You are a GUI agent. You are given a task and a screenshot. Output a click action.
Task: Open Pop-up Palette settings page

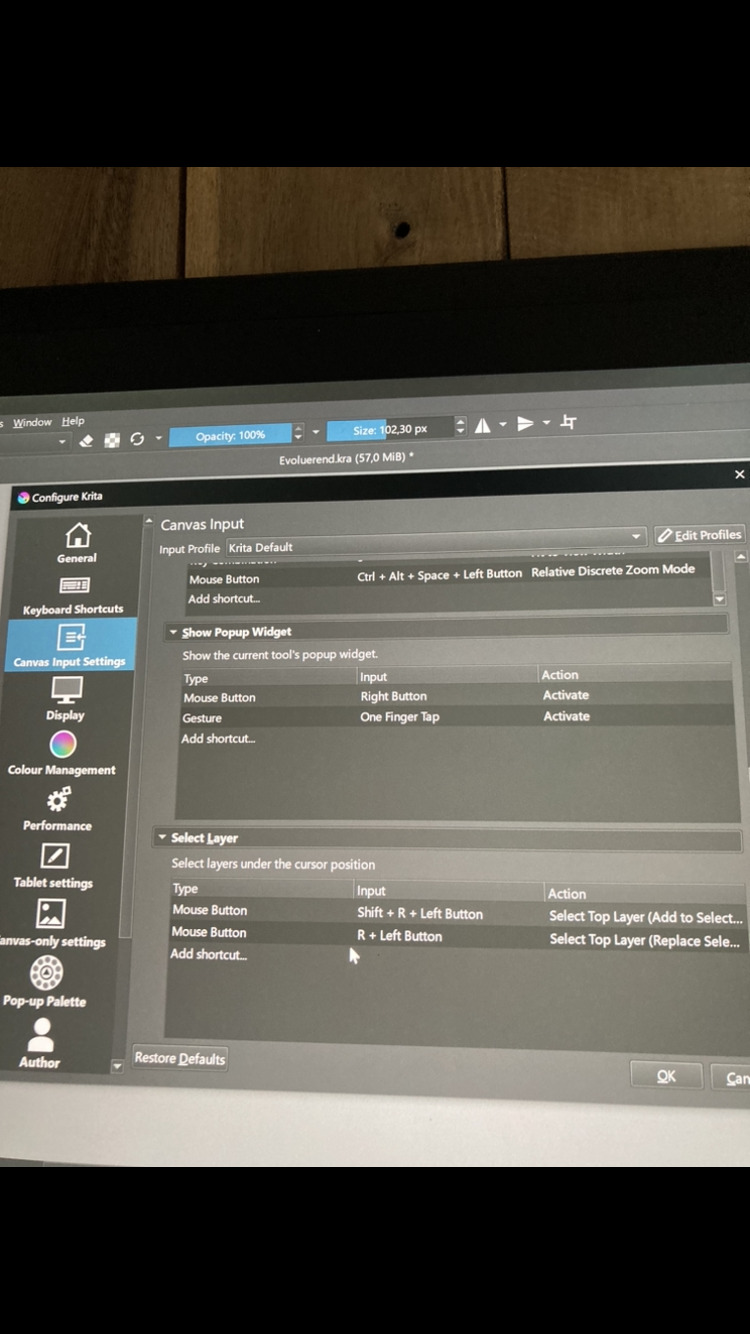45,982
